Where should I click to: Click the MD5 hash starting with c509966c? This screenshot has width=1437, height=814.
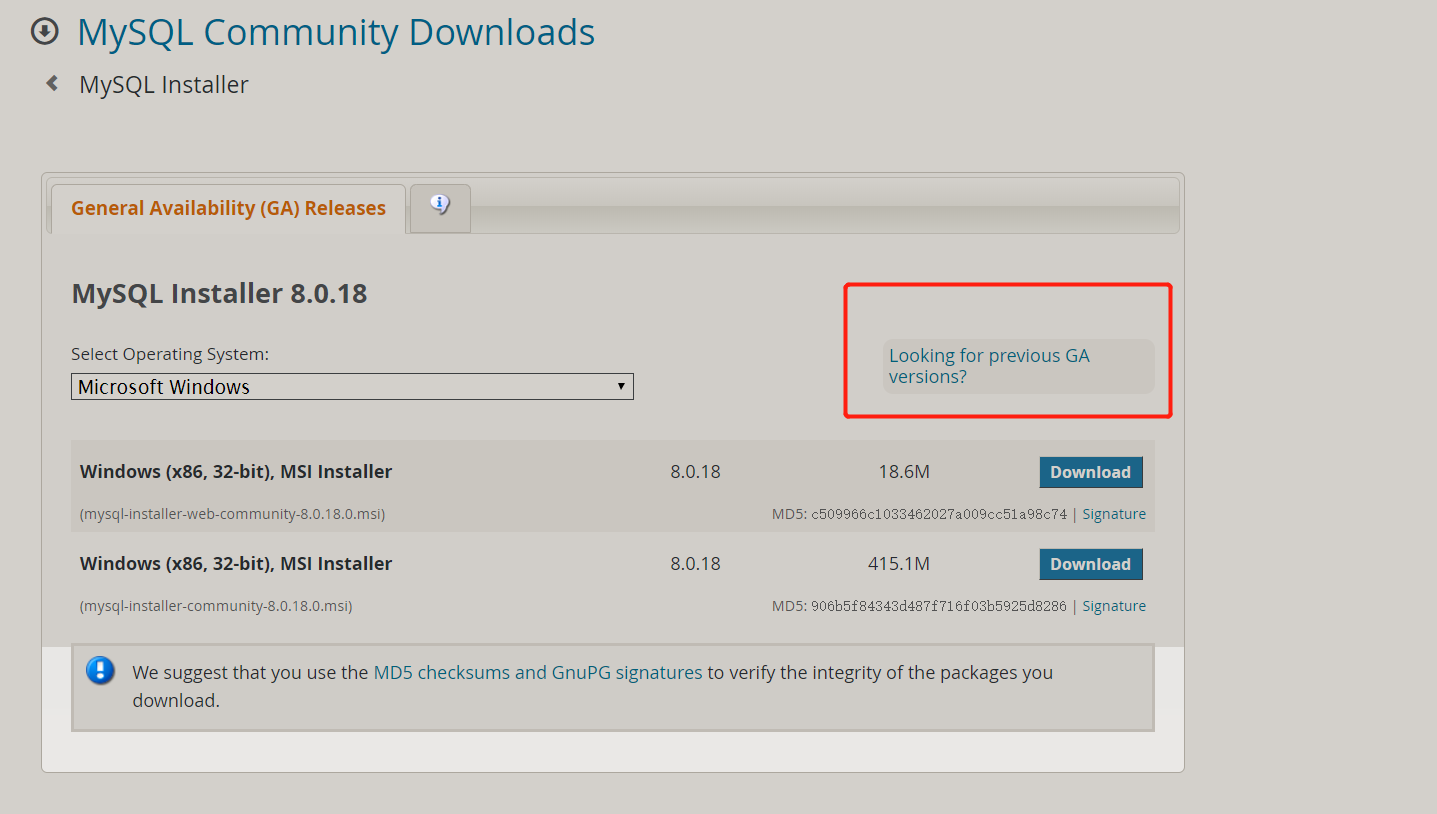tap(938, 514)
